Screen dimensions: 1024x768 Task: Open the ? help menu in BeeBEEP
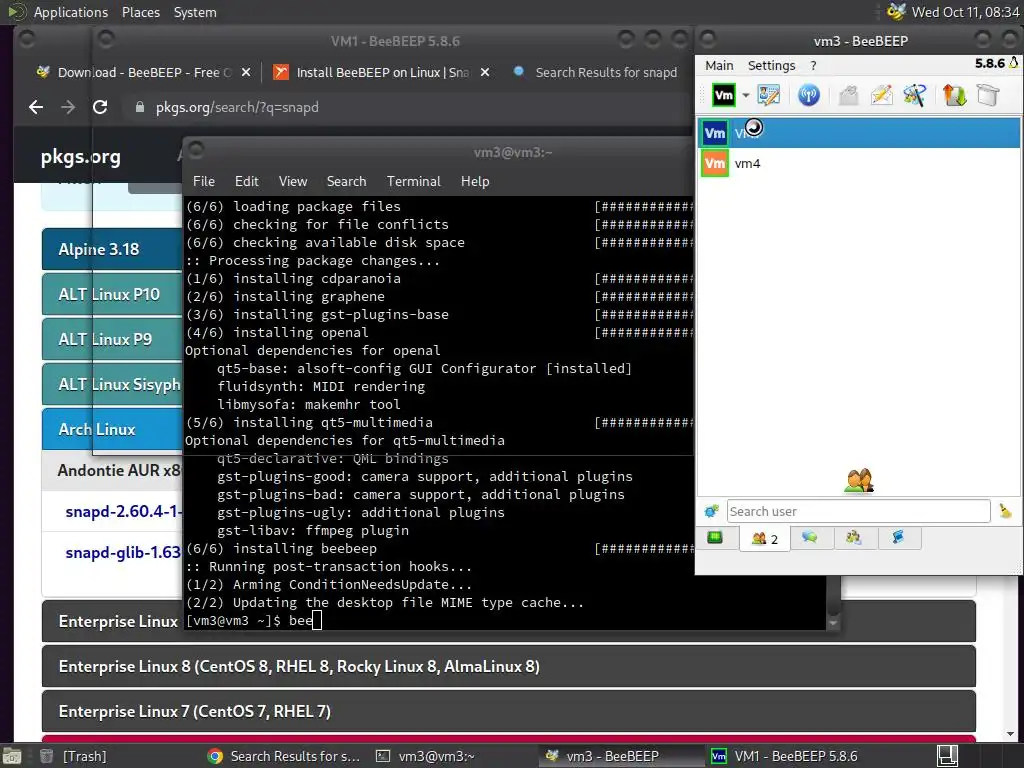point(813,65)
